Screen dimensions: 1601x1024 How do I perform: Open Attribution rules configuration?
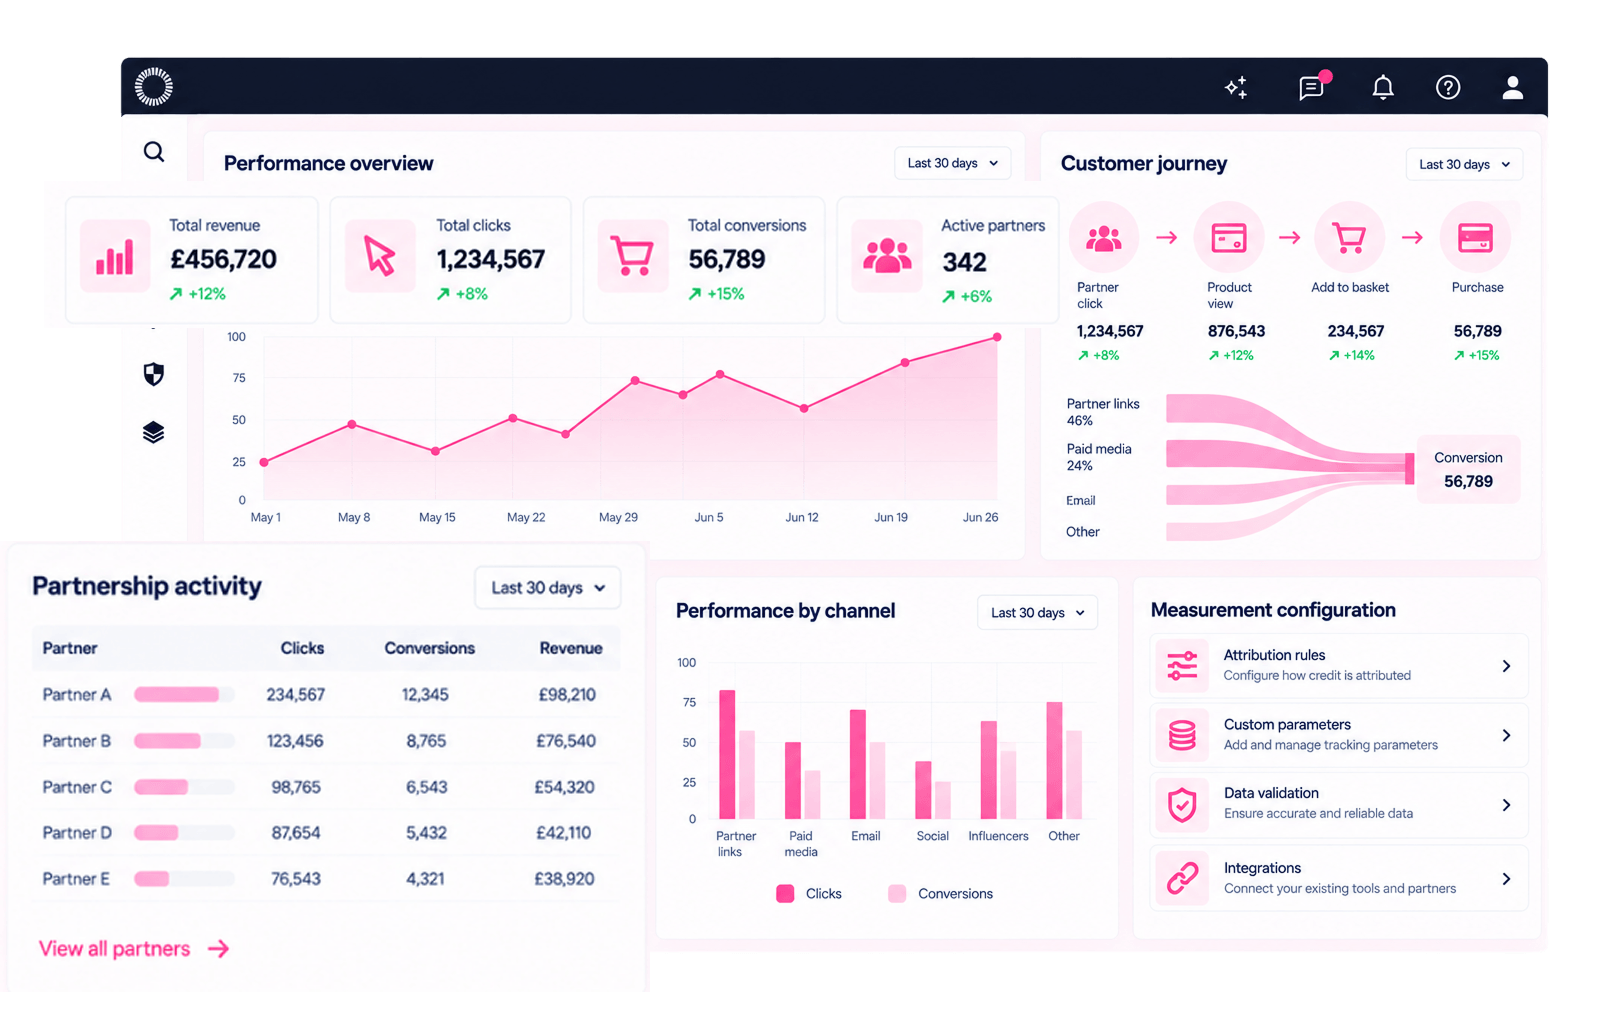pos(1339,665)
